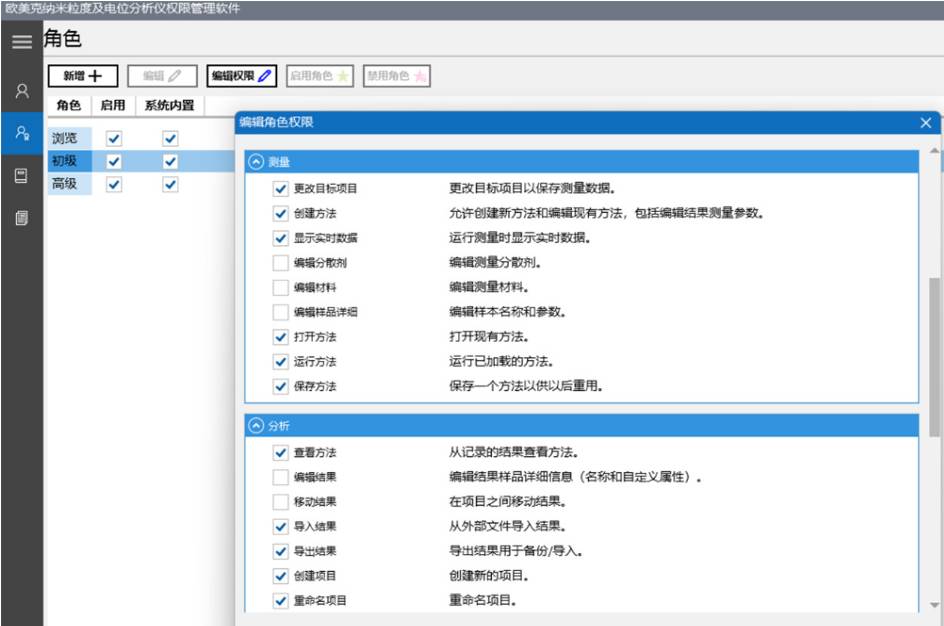The width and height of the screenshot is (944, 626).
Task: Click the 编辑权限 button
Action: pyautogui.click(x=241, y=76)
